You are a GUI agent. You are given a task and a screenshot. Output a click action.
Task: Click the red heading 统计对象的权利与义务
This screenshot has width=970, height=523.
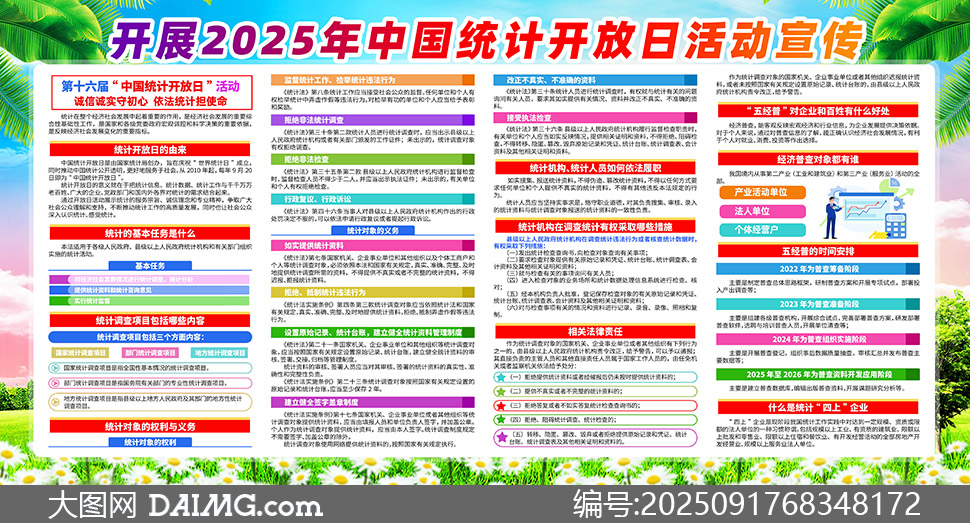pos(150,426)
